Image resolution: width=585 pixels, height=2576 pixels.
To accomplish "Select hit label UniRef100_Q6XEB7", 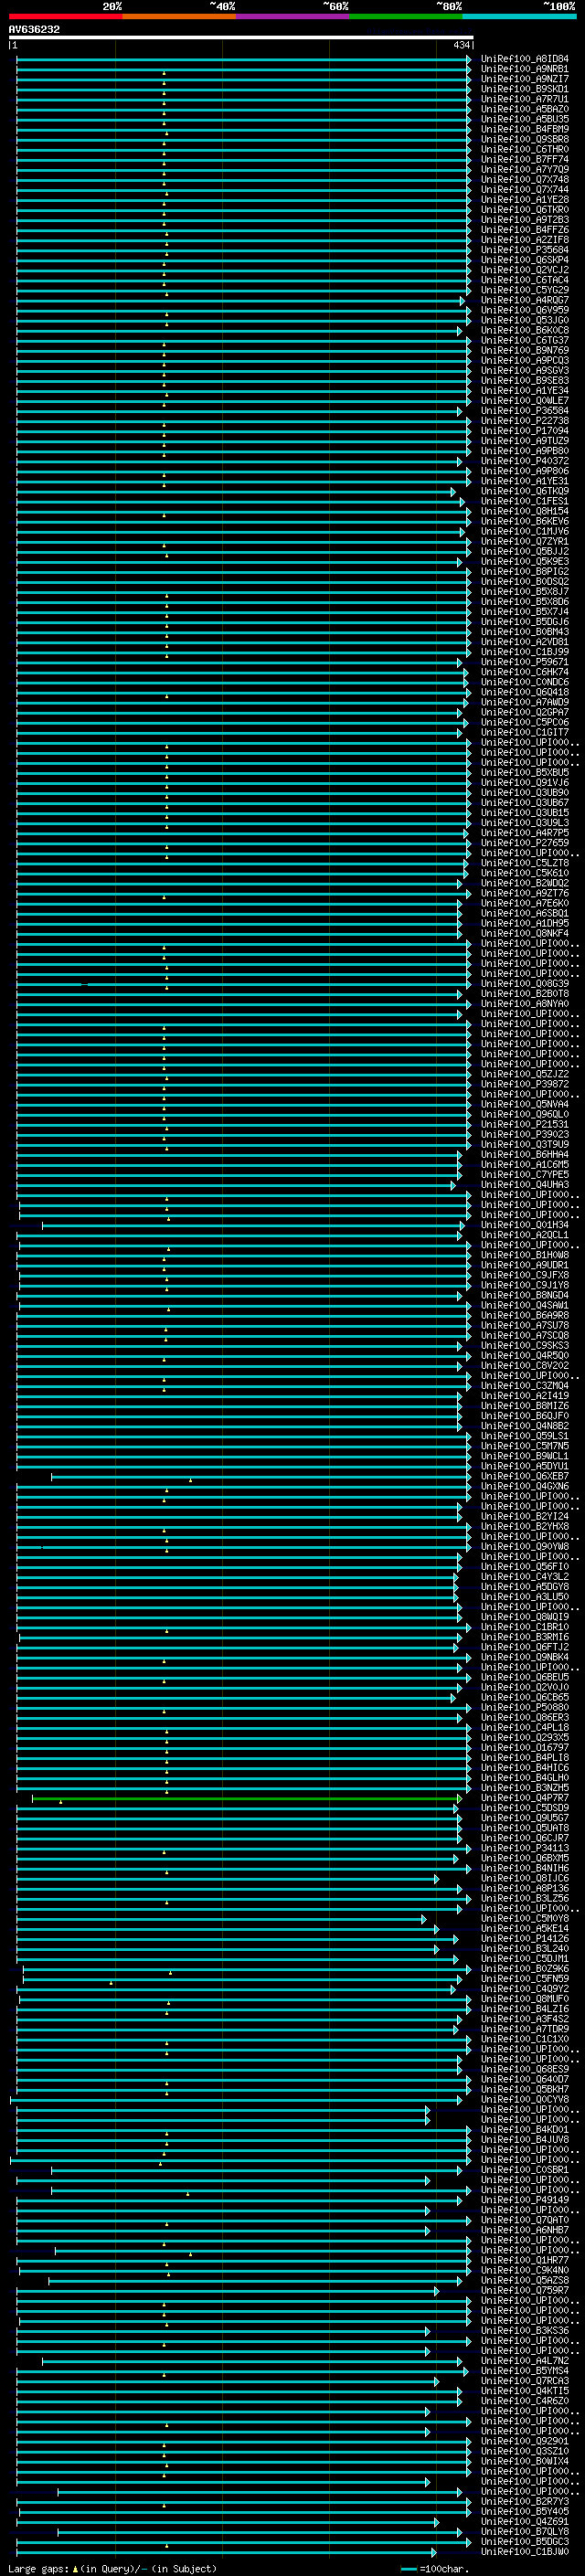I will pos(524,1476).
